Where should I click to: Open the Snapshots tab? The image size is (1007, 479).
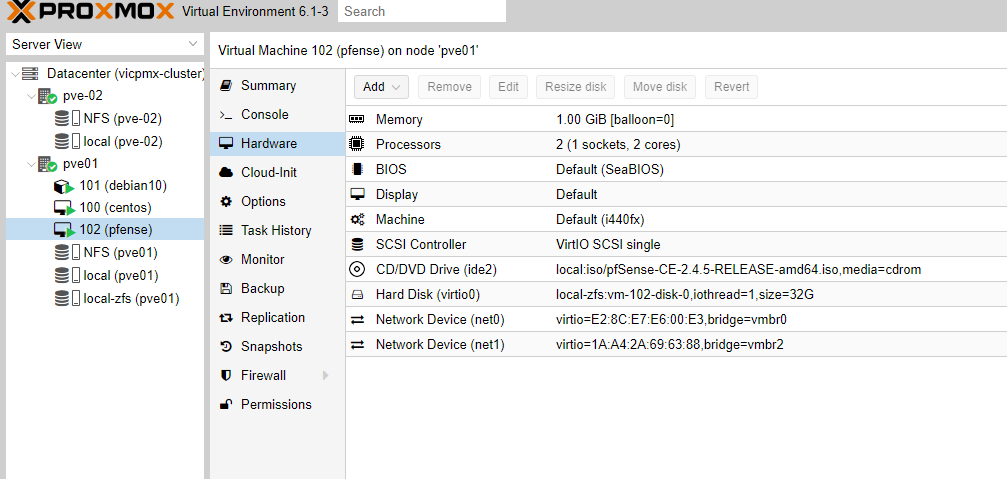click(277, 347)
